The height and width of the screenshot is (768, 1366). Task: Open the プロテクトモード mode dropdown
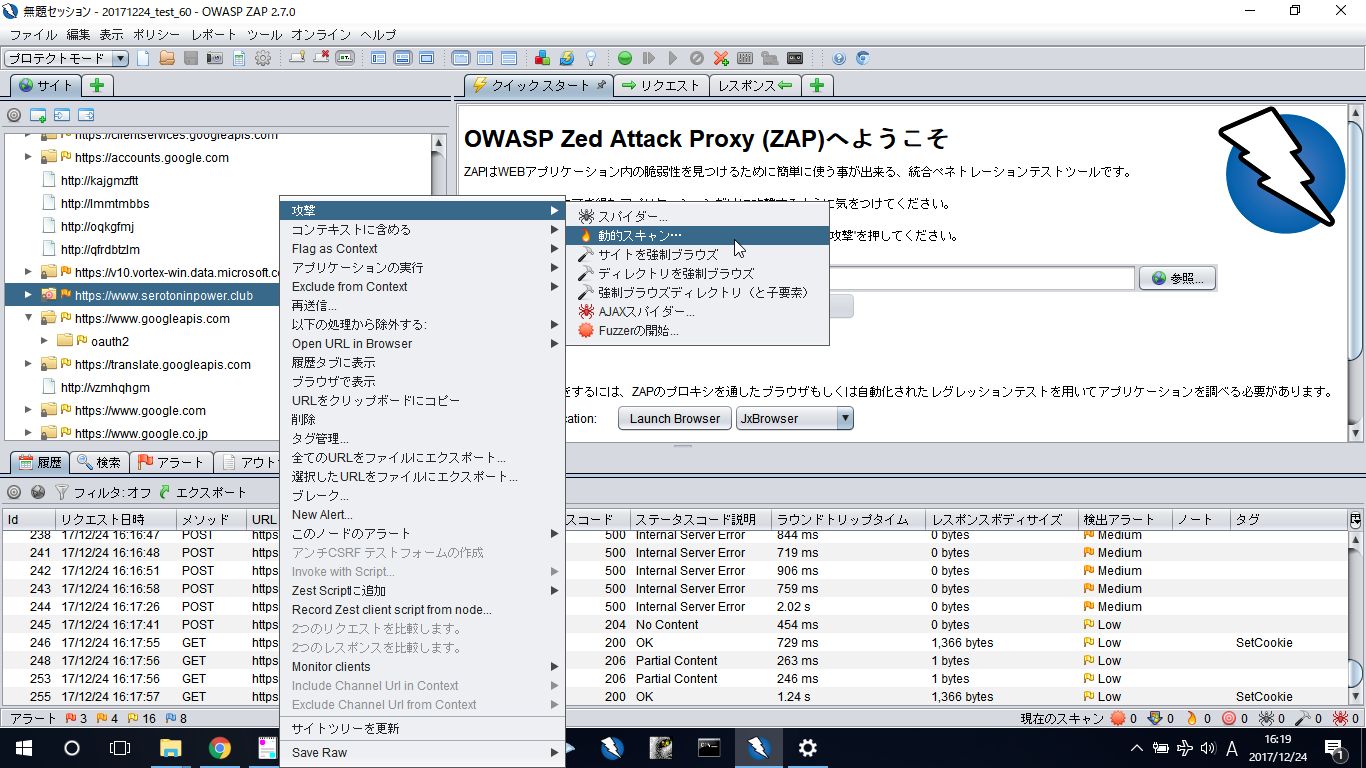click(x=67, y=58)
